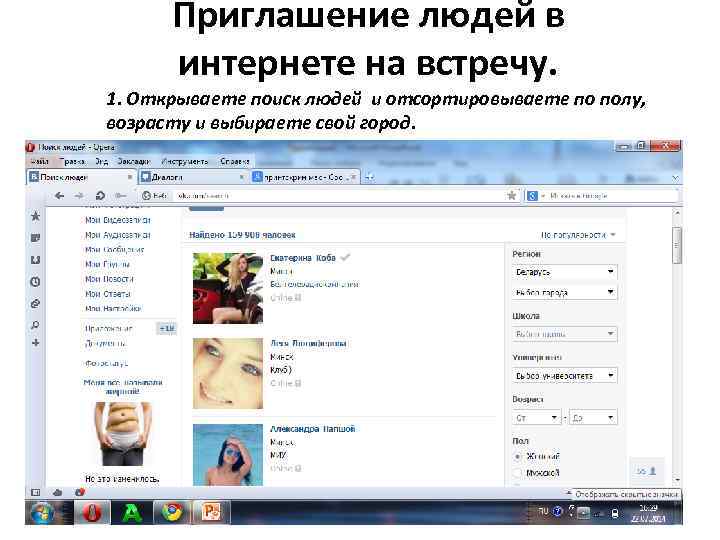The height and width of the screenshot is (540, 720).
Task: Click the weight-loss ad image
Action: click(122, 434)
